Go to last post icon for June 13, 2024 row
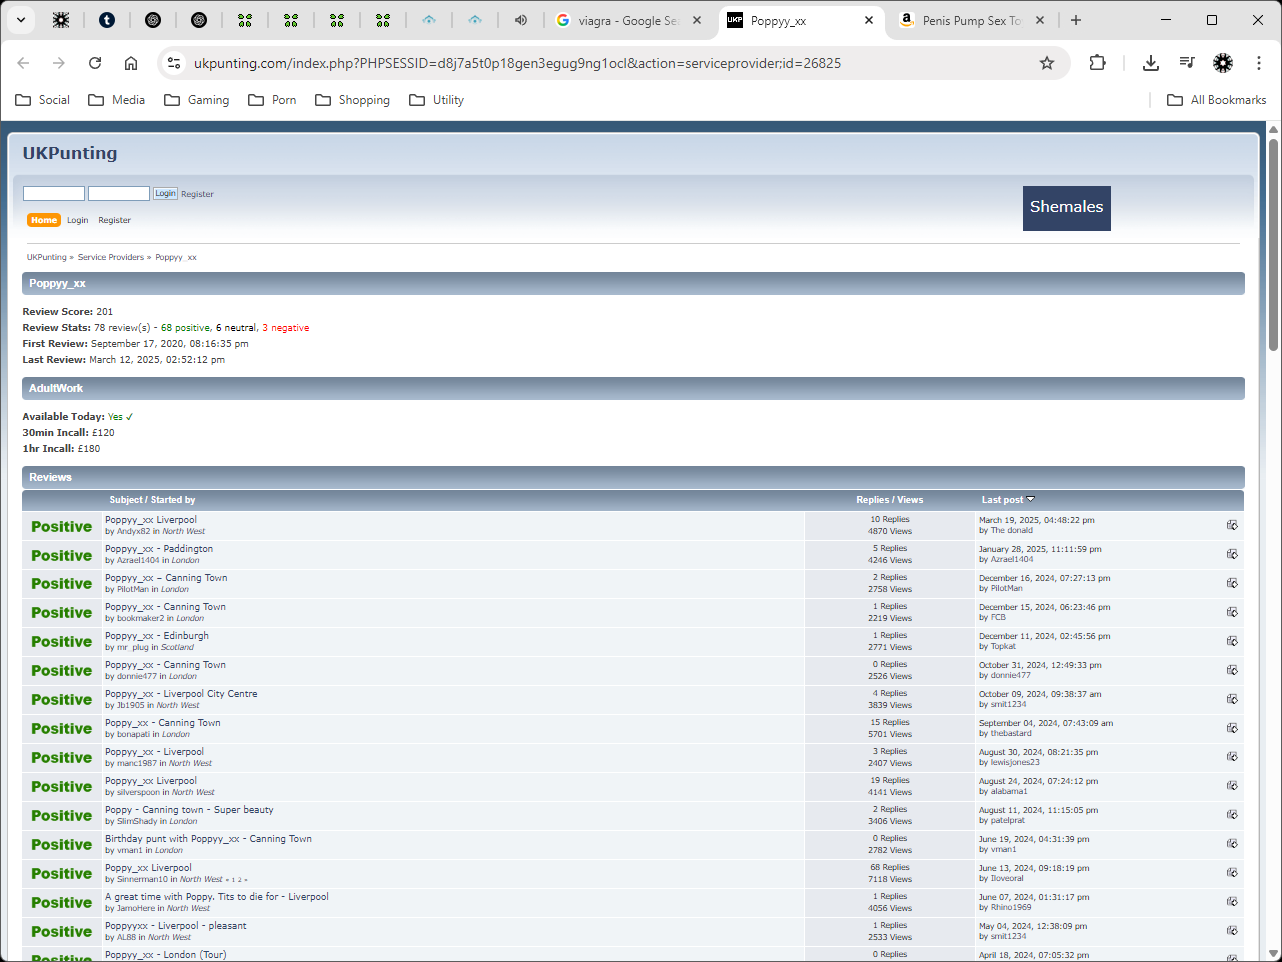Viewport: 1282px width, 962px height. point(1232,873)
